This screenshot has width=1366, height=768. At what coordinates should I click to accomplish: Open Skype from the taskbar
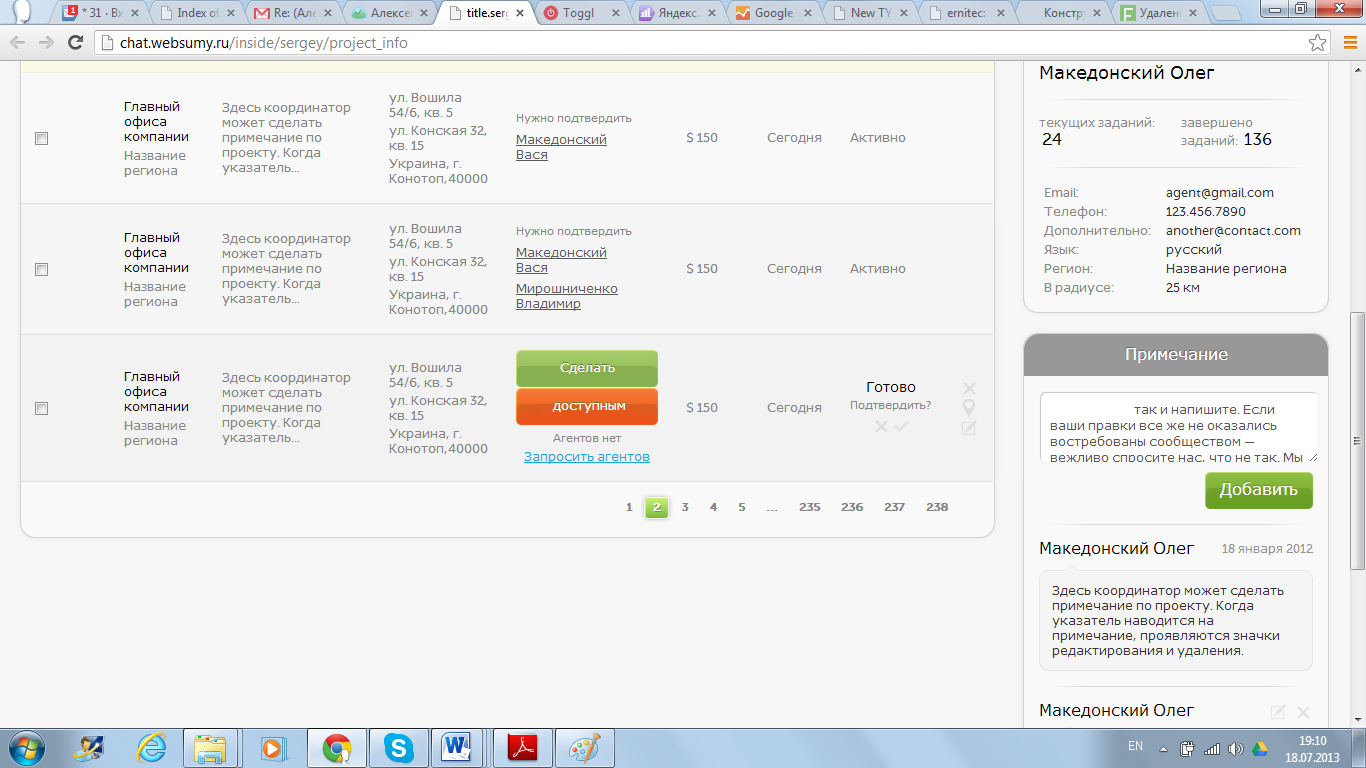click(x=398, y=747)
